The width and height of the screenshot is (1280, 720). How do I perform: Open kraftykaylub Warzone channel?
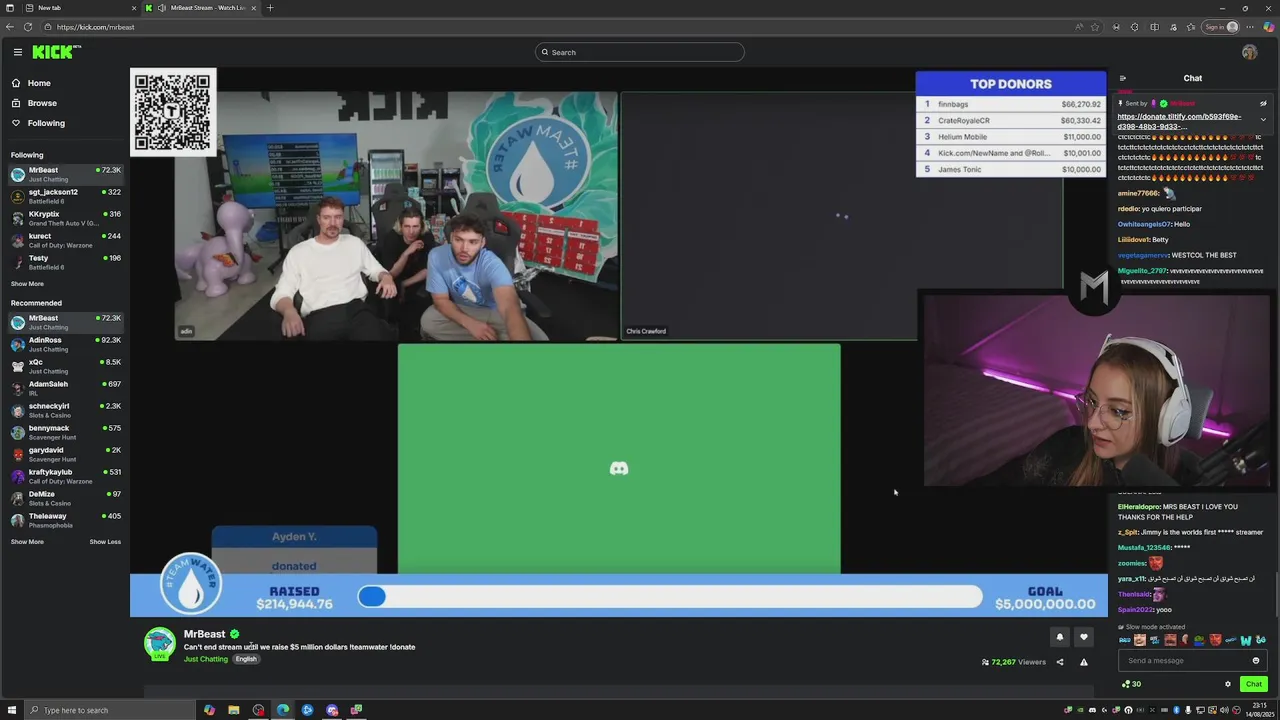(65, 476)
